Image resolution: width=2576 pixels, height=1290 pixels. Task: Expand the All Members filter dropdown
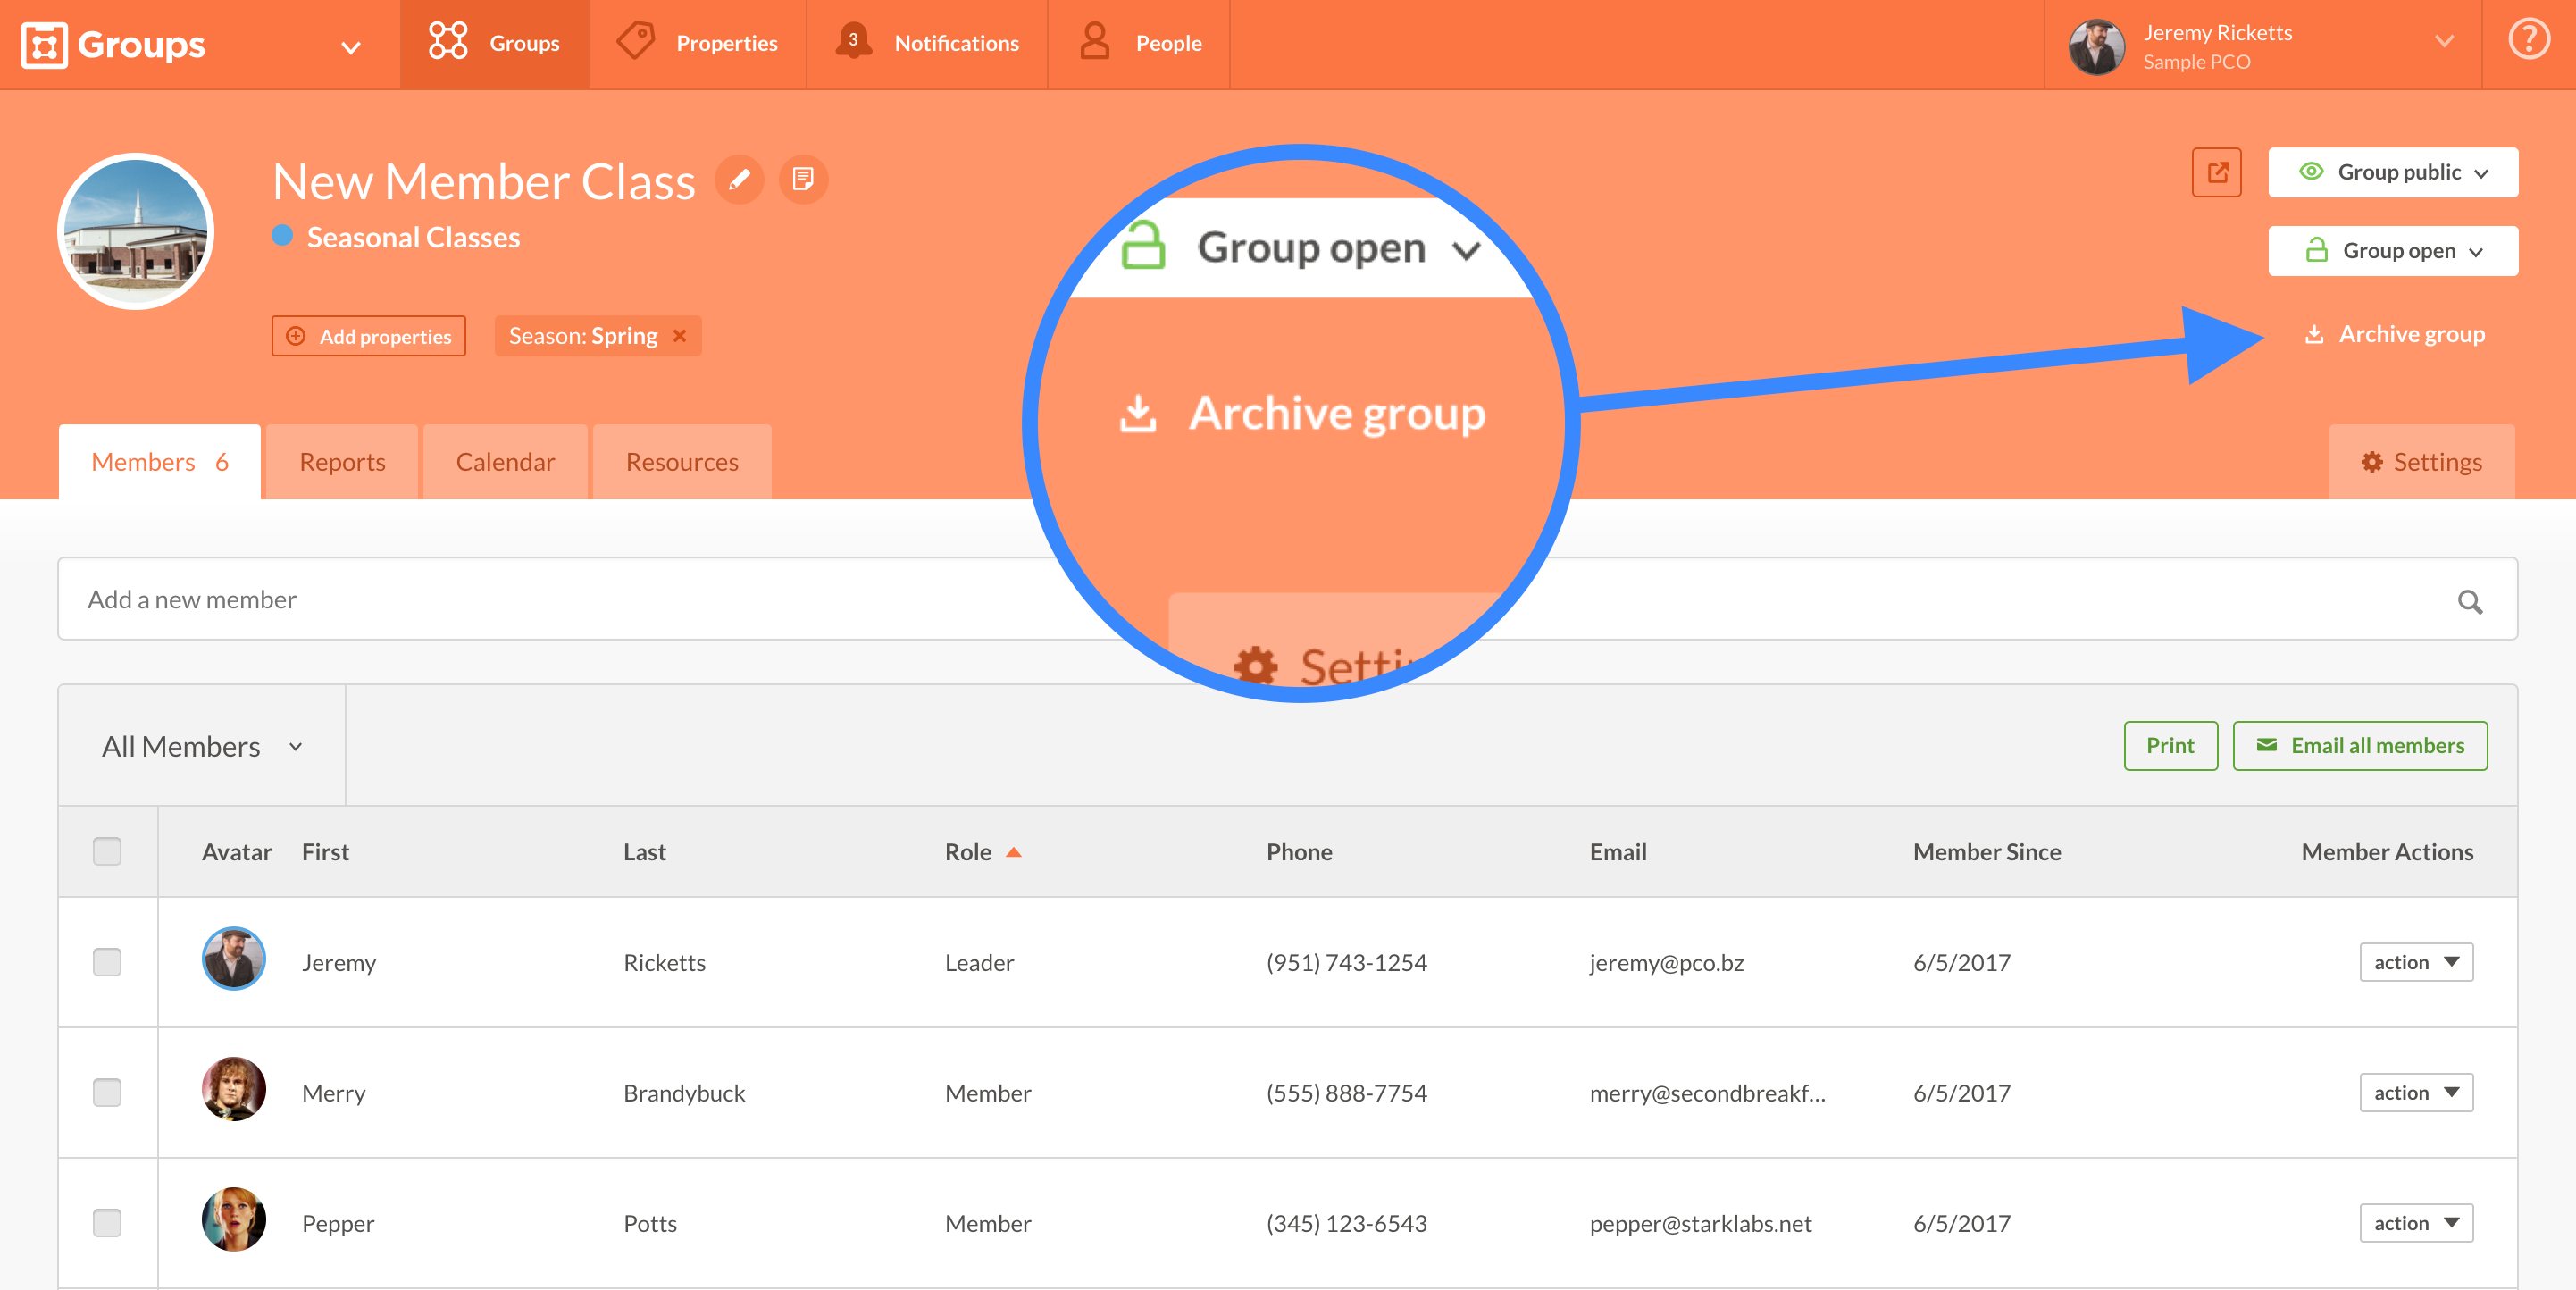tap(200, 745)
